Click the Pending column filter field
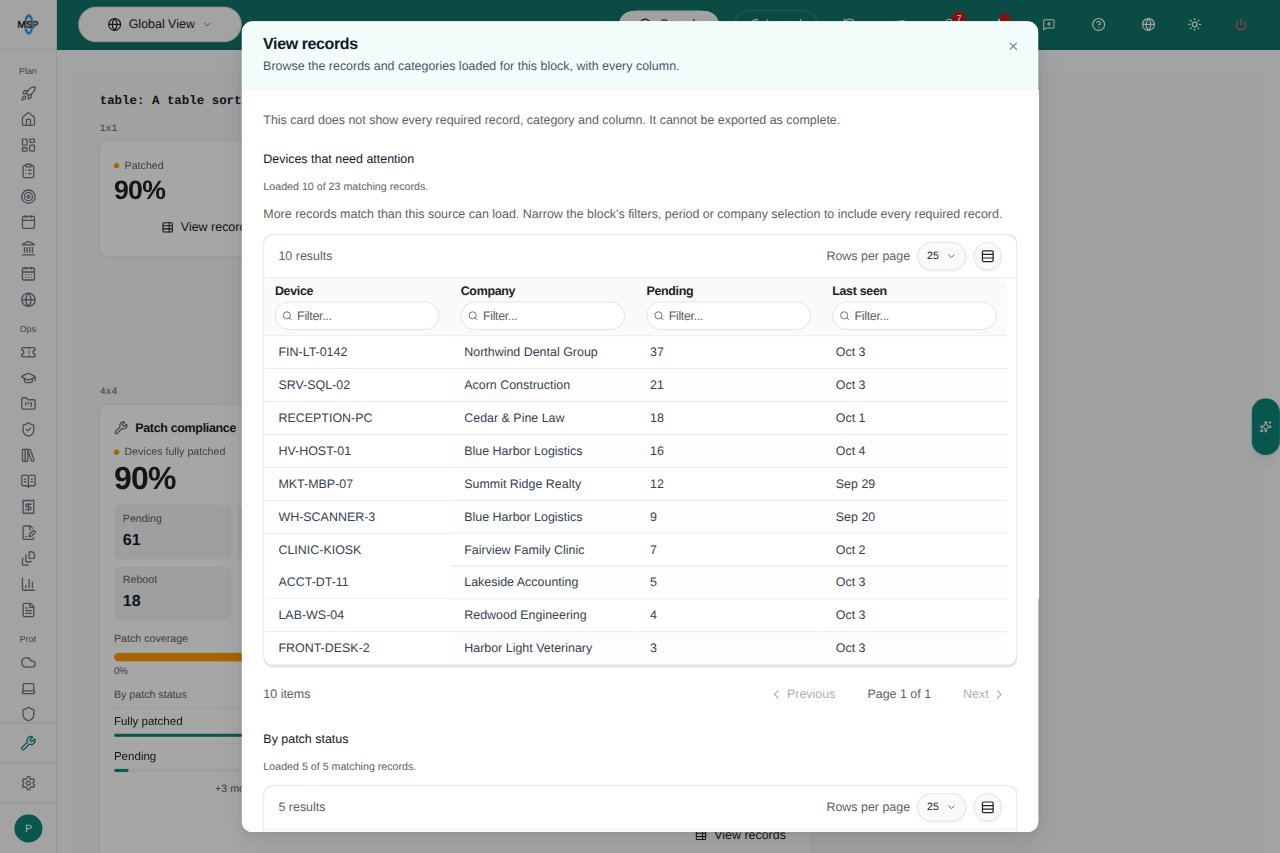Screen dimensions: 1280x853 click(729, 316)
